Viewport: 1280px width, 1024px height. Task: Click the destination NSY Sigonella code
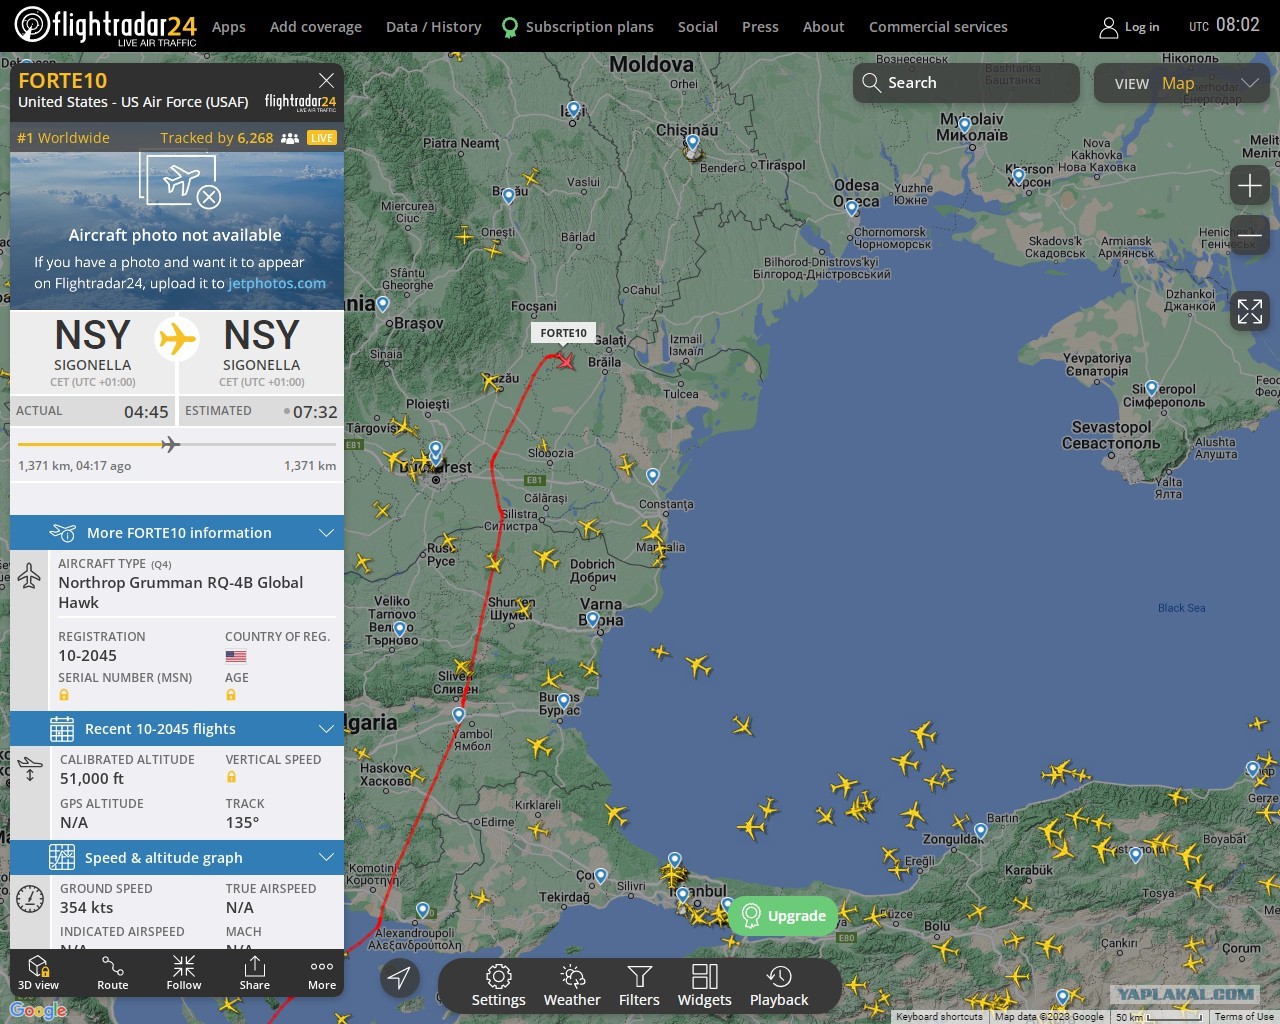click(x=261, y=336)
